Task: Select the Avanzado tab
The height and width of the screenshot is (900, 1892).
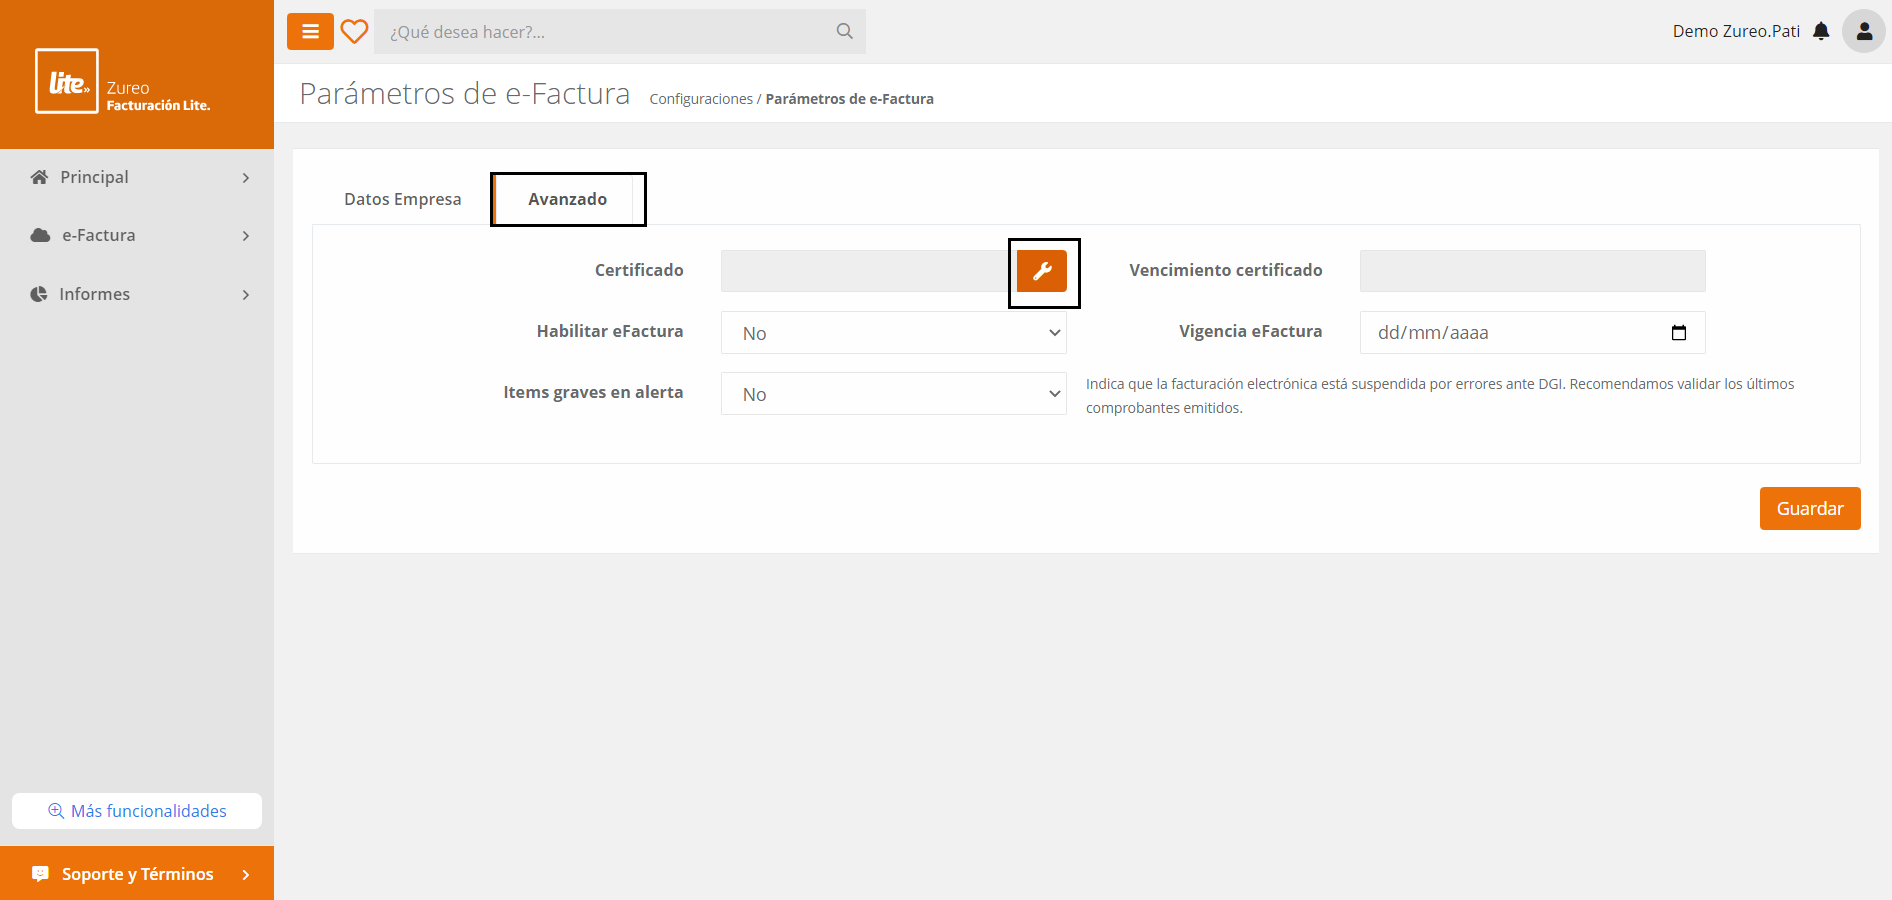Action: tap(567, 199)
